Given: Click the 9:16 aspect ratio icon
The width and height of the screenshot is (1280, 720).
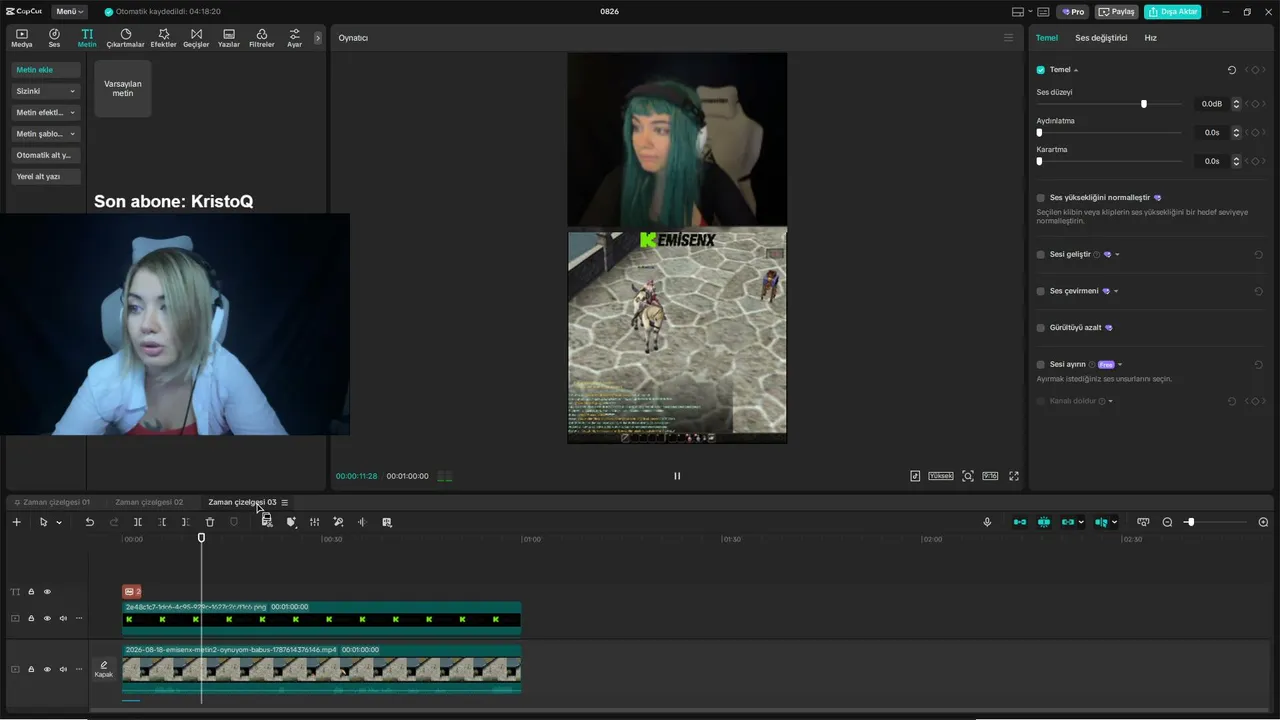Looking at the screenshot, I should click(990, 476).
